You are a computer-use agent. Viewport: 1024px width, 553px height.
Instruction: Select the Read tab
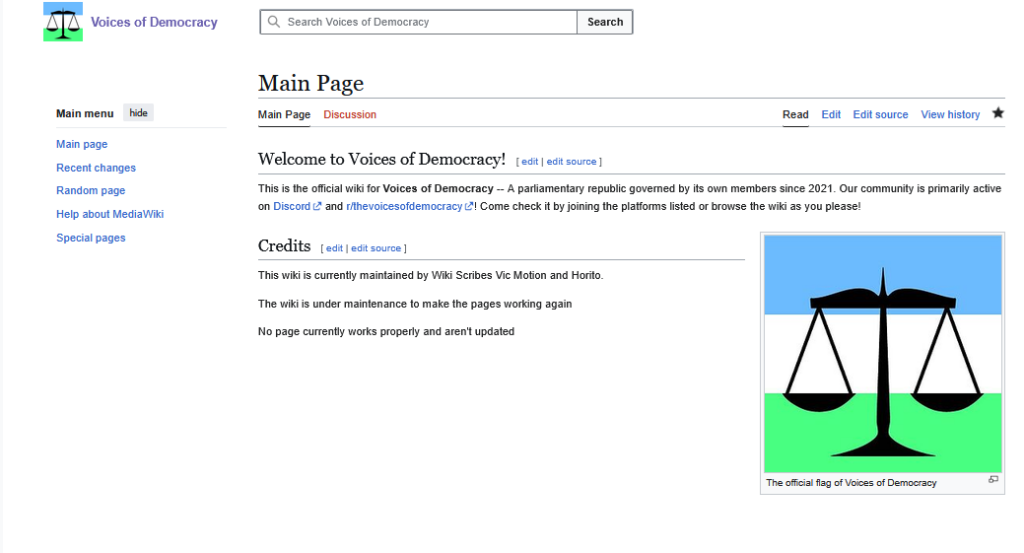(795, 114)
